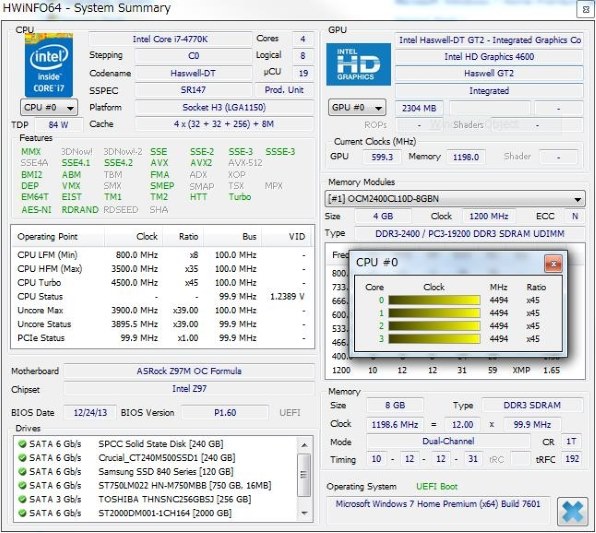596x533 pixels.
Task: Open the CPU #0 selector dropdown
Action: tap(49, 108)
